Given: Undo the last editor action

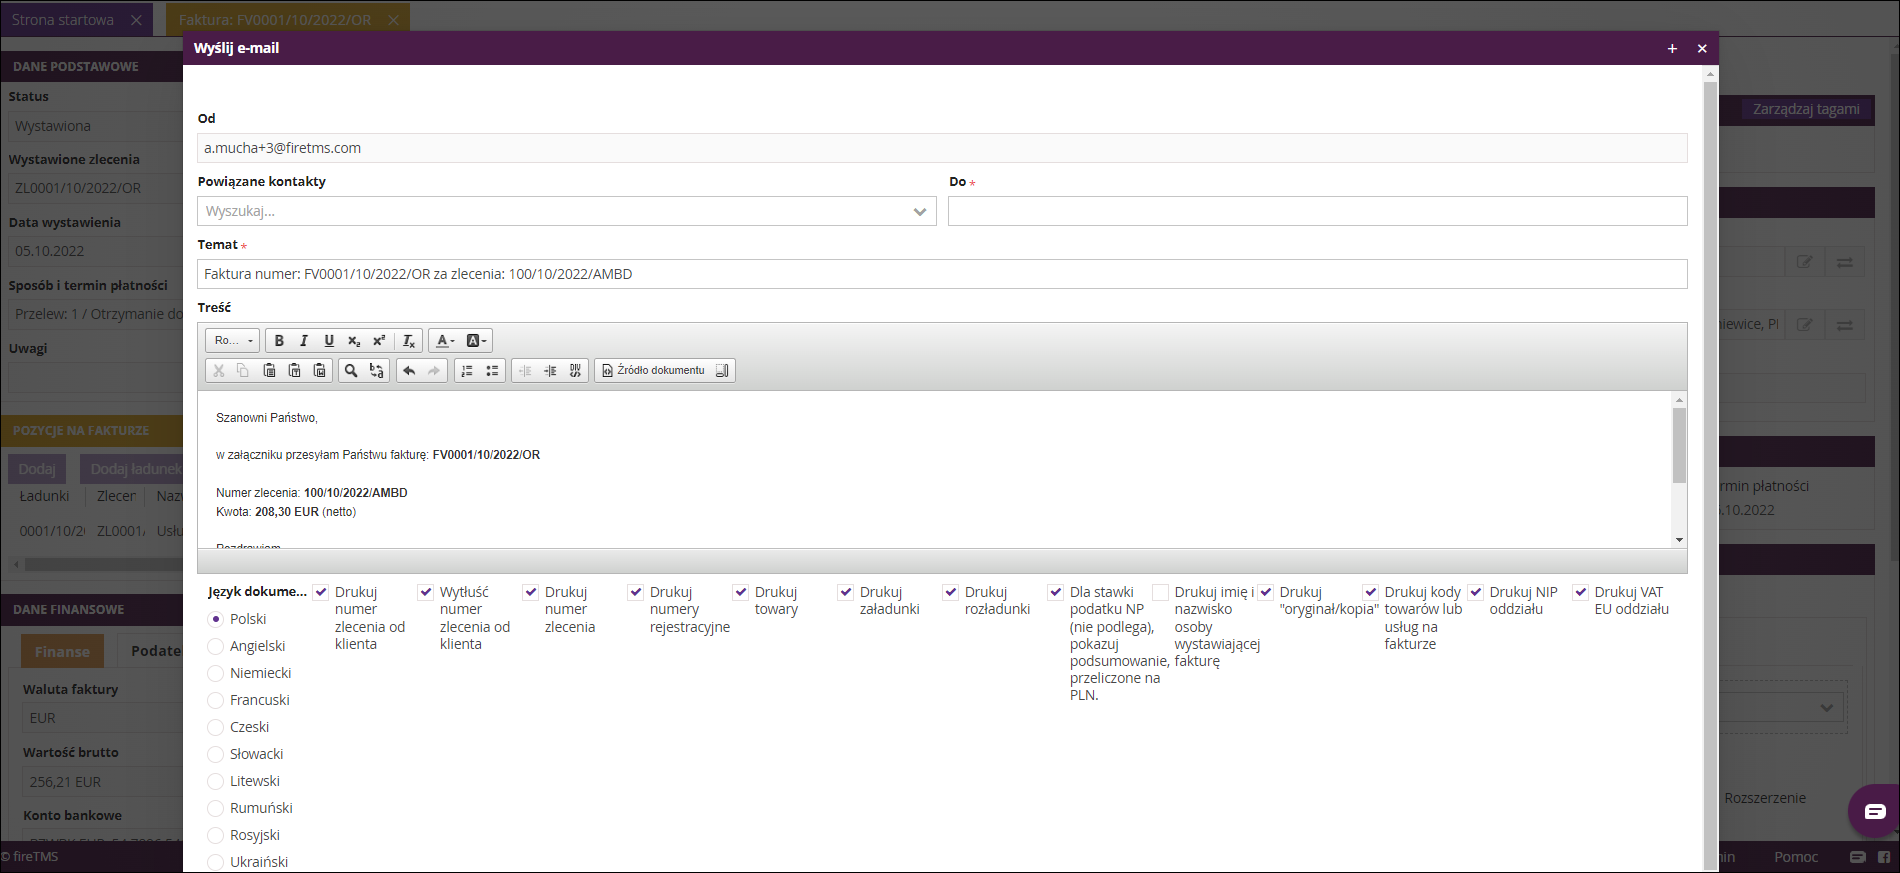Looking at the screenshot, I should click(409, 370).
